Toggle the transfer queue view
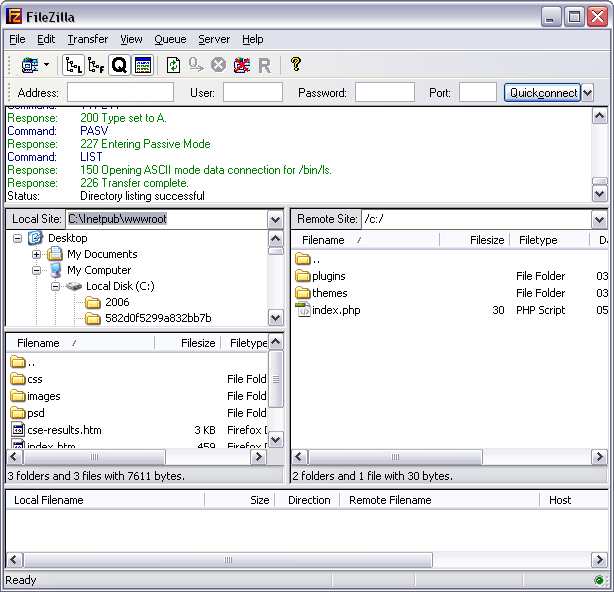Viewport: 614px width, 592px height. coord(119,65)
